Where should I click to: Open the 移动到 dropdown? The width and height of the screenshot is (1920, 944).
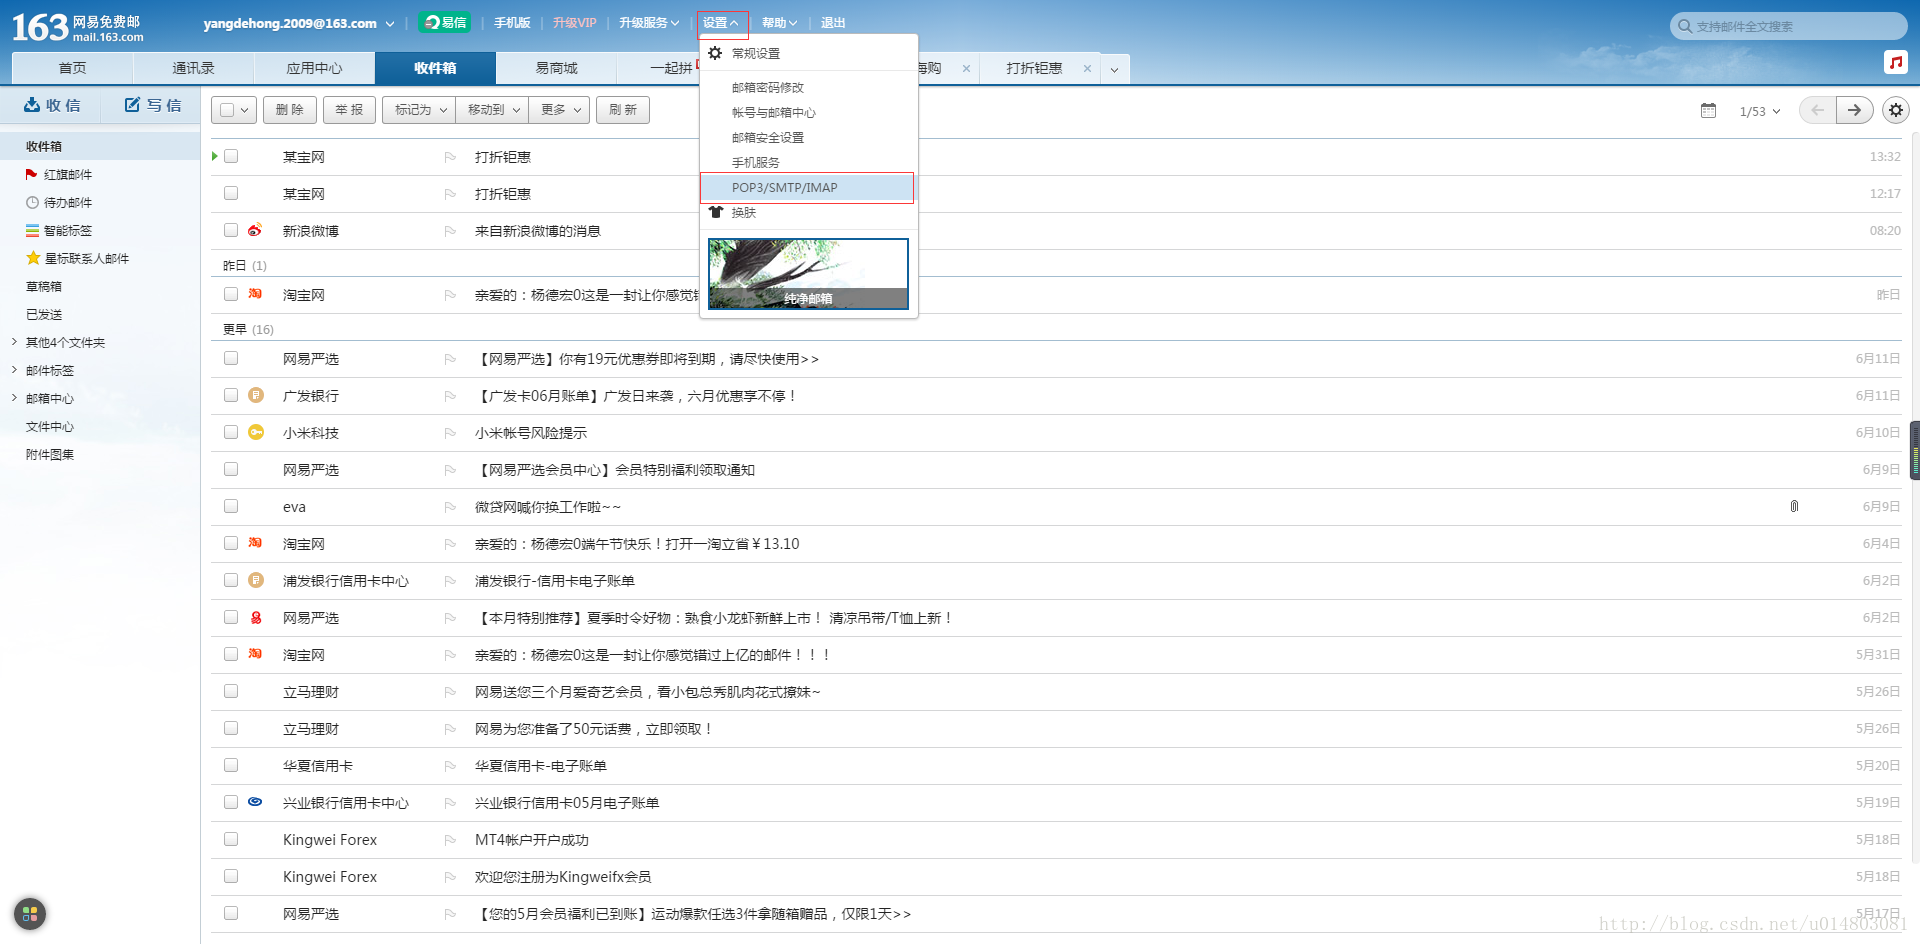491,110
